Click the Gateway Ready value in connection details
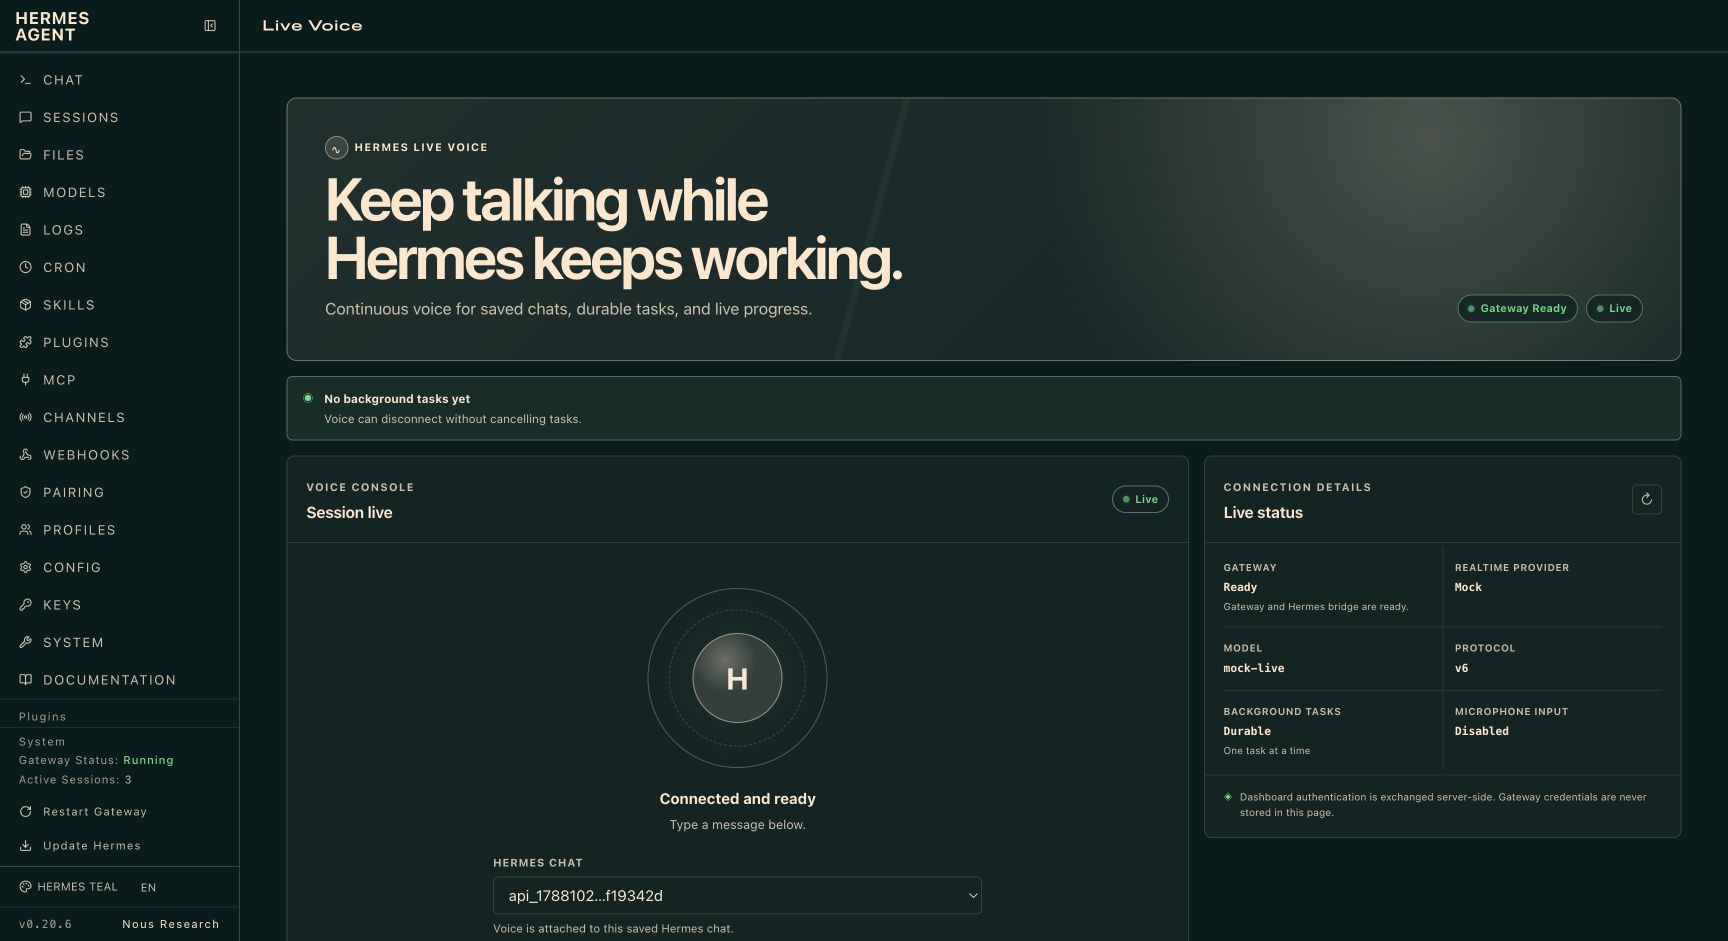Viewport: 1728px width, 941px height. pos(1240,587)
